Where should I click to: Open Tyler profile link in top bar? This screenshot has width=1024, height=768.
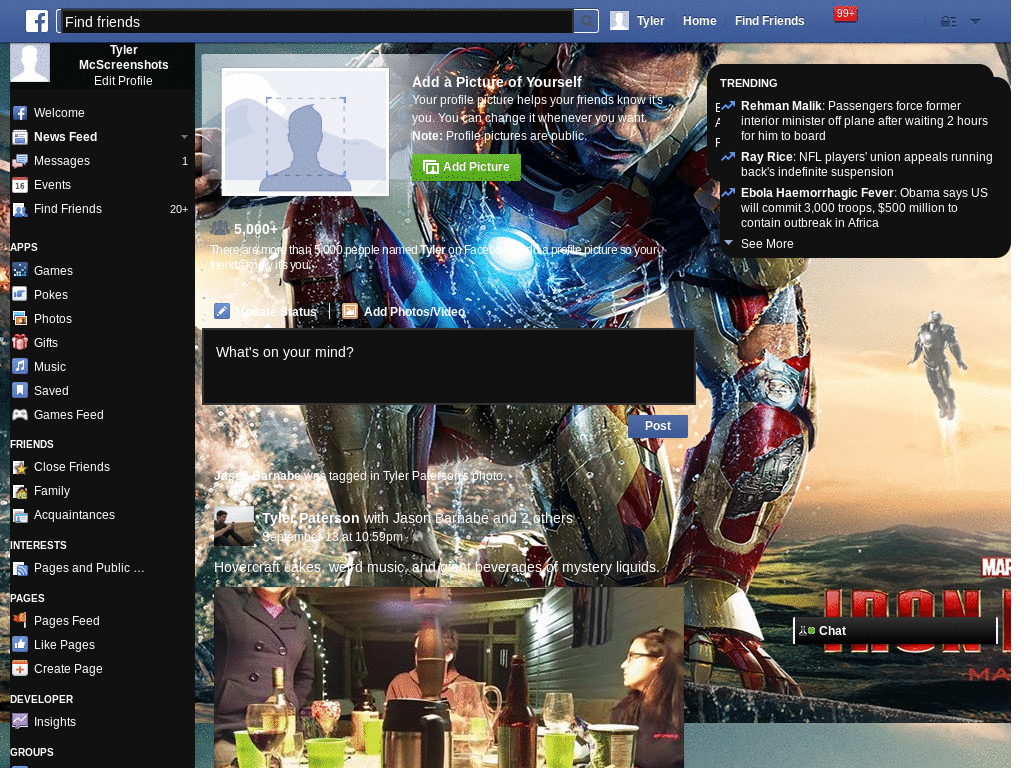(650, 21)
